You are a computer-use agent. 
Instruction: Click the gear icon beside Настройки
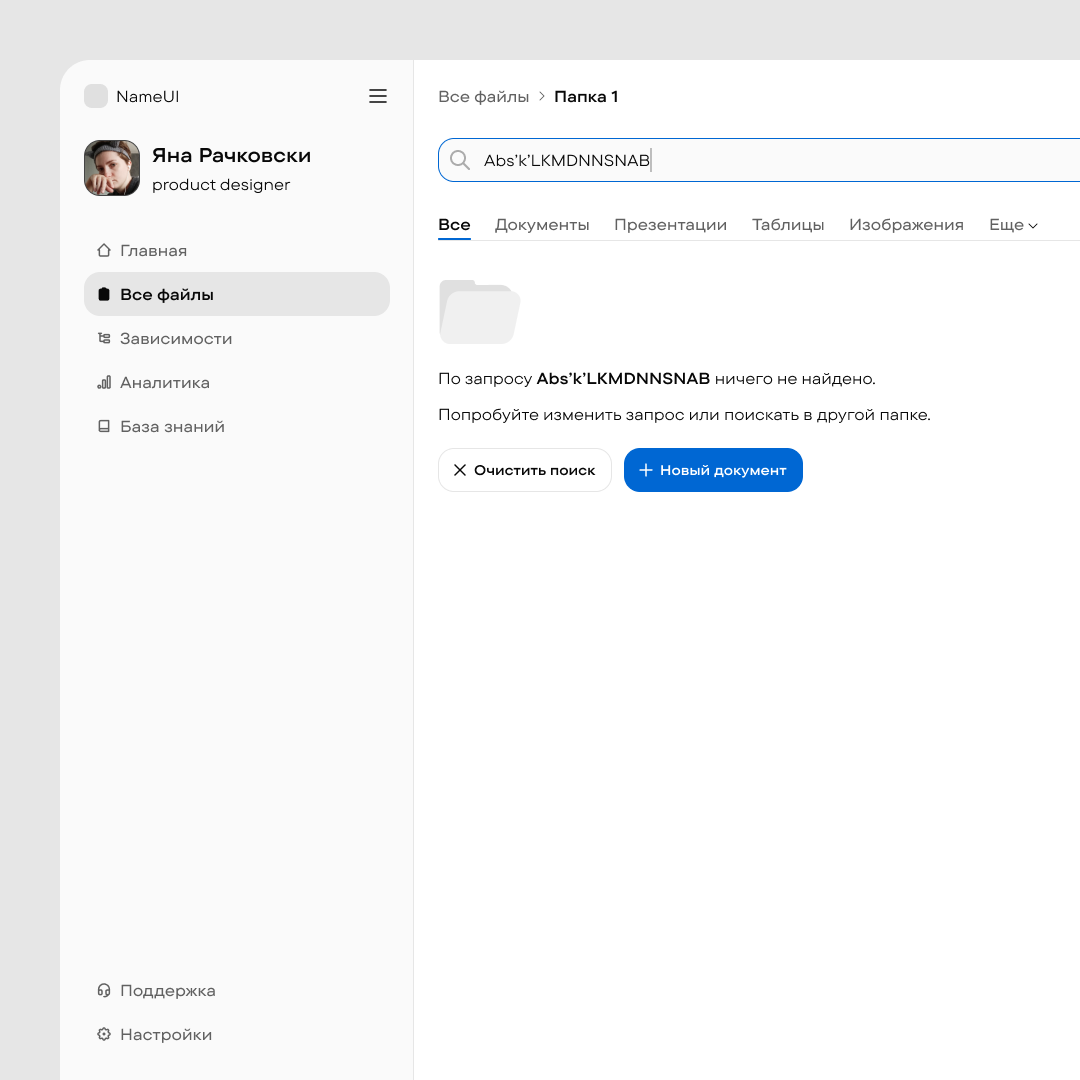pyautogui.click(x=104, y=1035)
